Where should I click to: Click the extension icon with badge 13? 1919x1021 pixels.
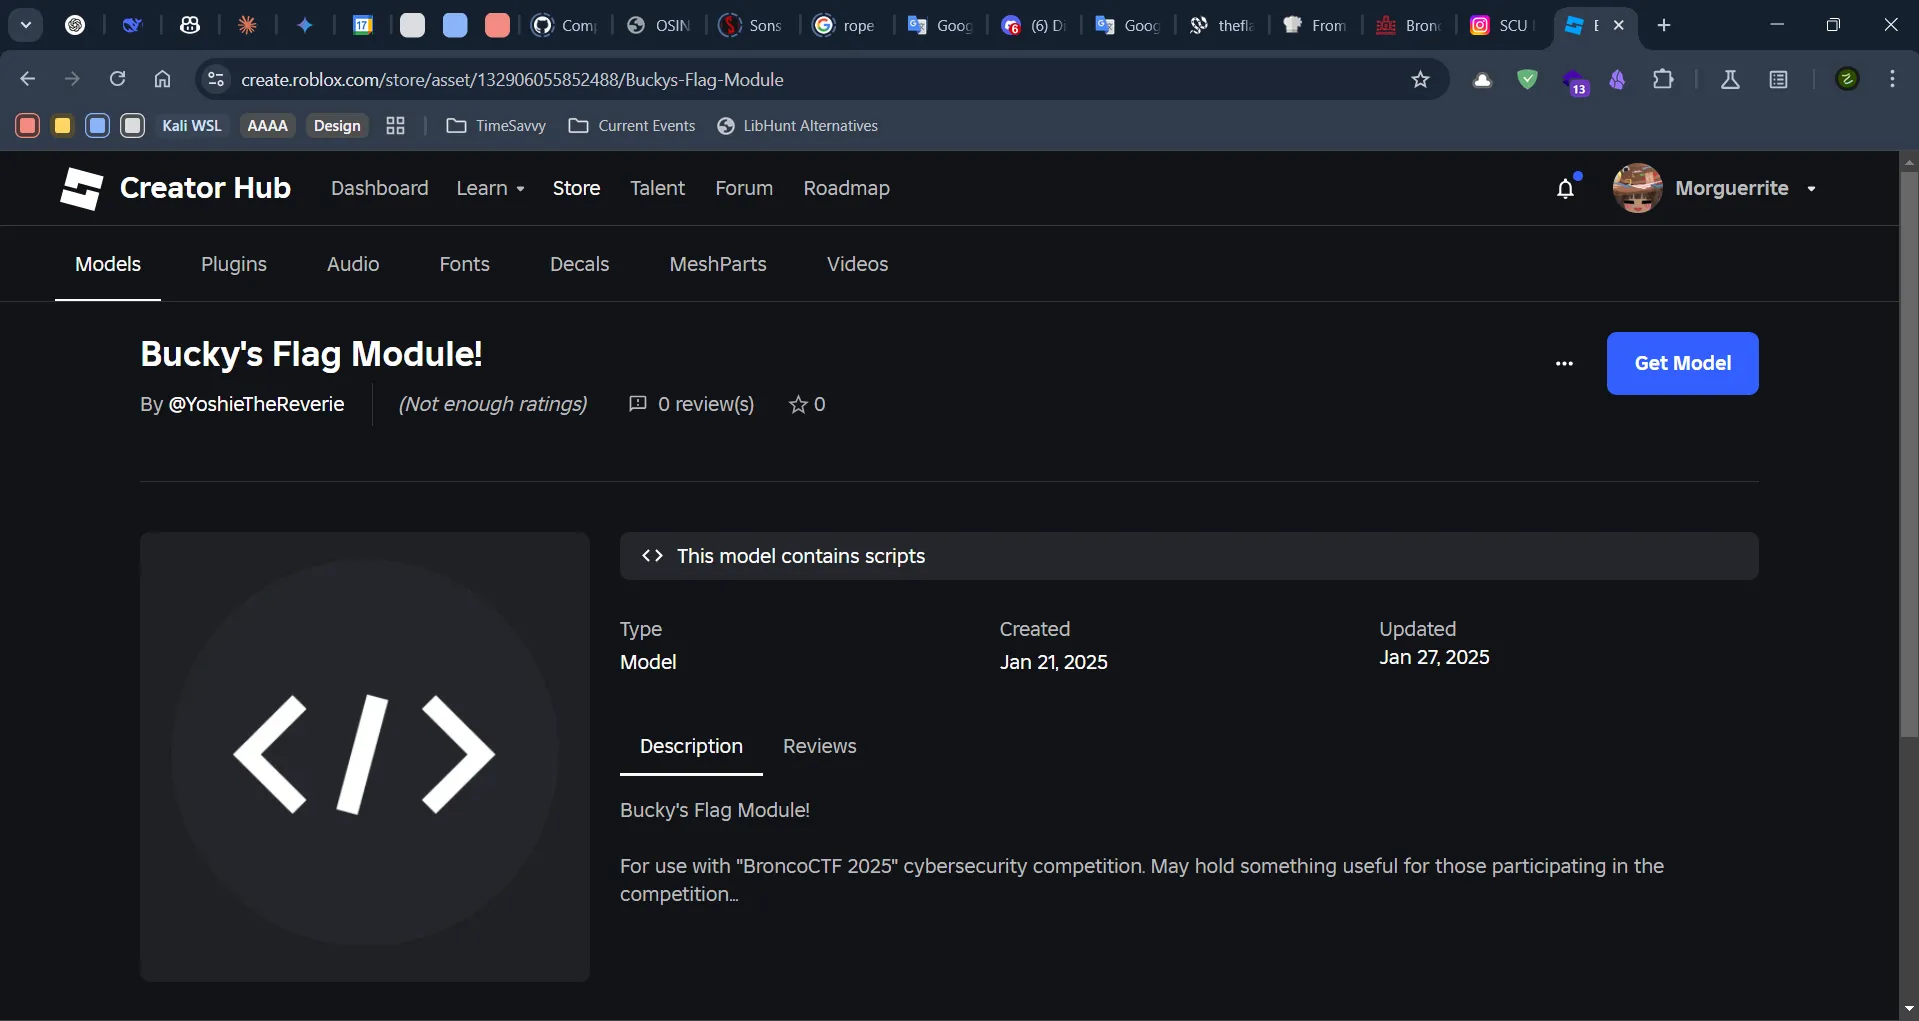(1574, 81)
